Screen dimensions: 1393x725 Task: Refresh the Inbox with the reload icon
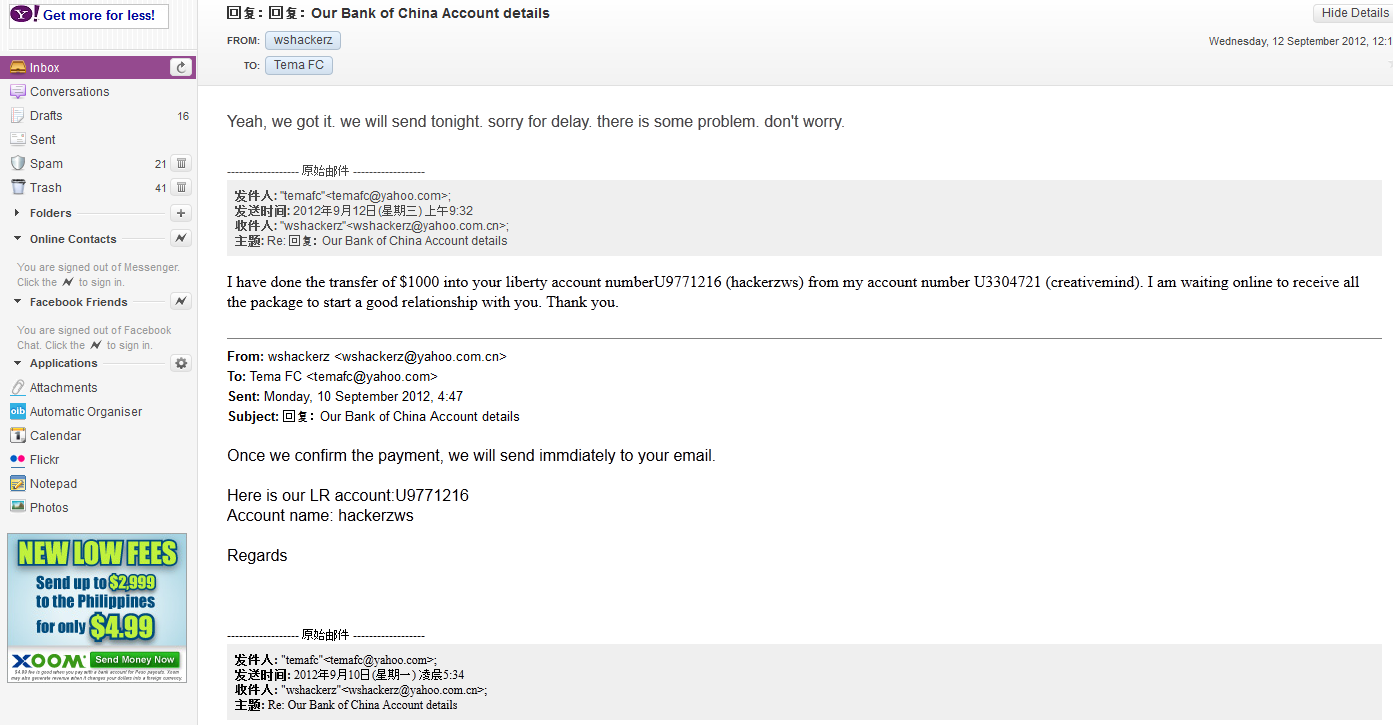click(x=181, y=67)
